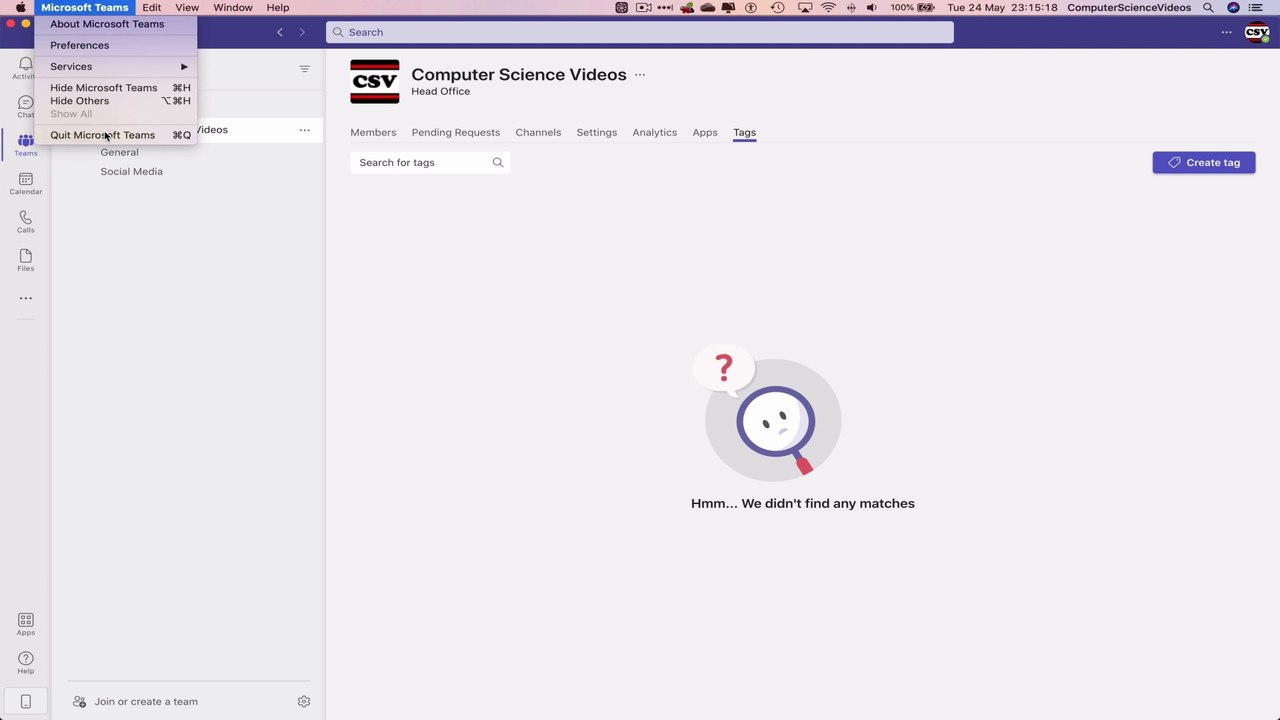
Task: Show more apps ellipsis in sidebar
Action: pyautogui.click(x=25, y=298)
